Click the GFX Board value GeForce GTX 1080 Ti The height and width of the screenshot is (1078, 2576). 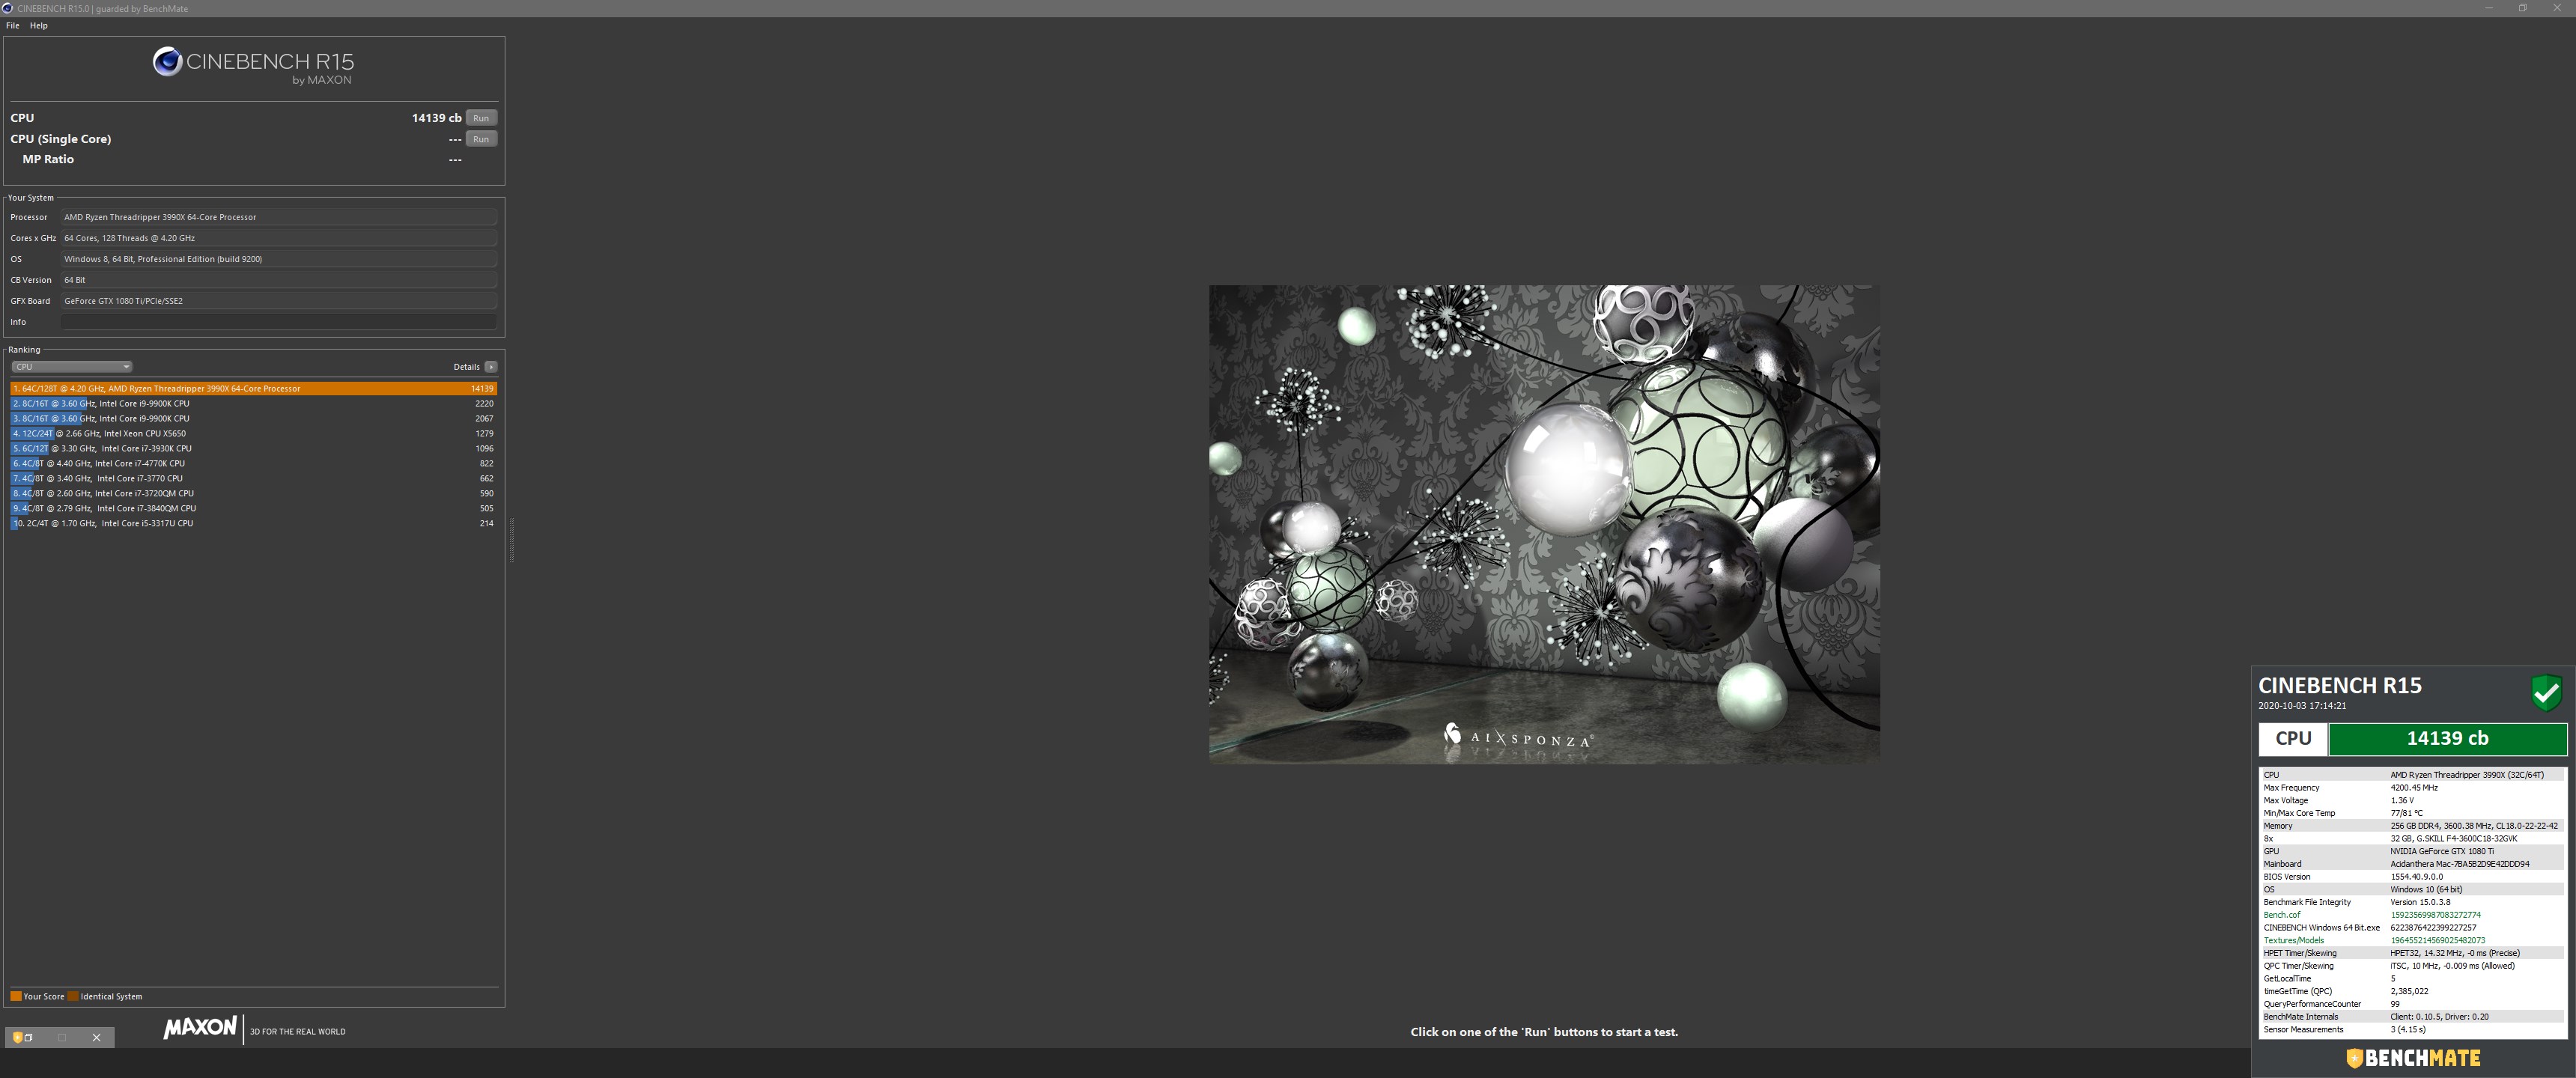tap(279, 301)
